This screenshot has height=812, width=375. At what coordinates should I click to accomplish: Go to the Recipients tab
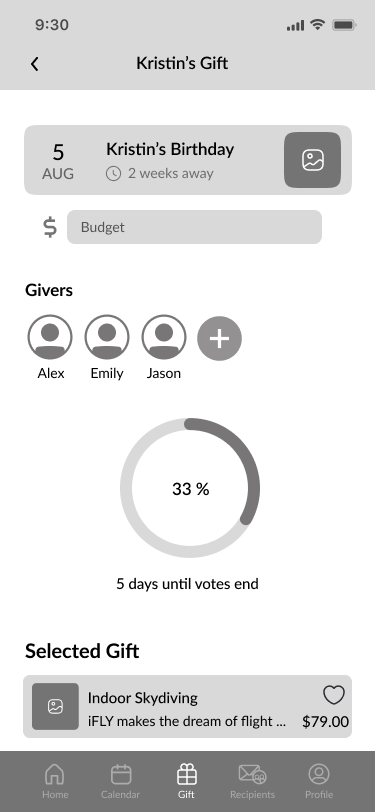(x=253, y=782)
